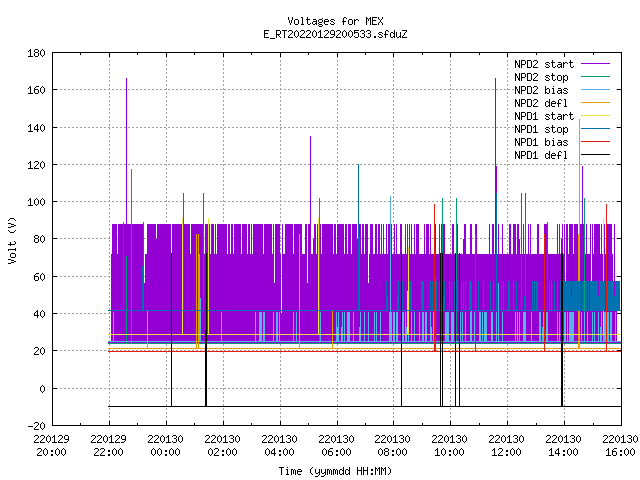
Task: Click the 180 y-axis tick label
Action: [x=36, y=53]
